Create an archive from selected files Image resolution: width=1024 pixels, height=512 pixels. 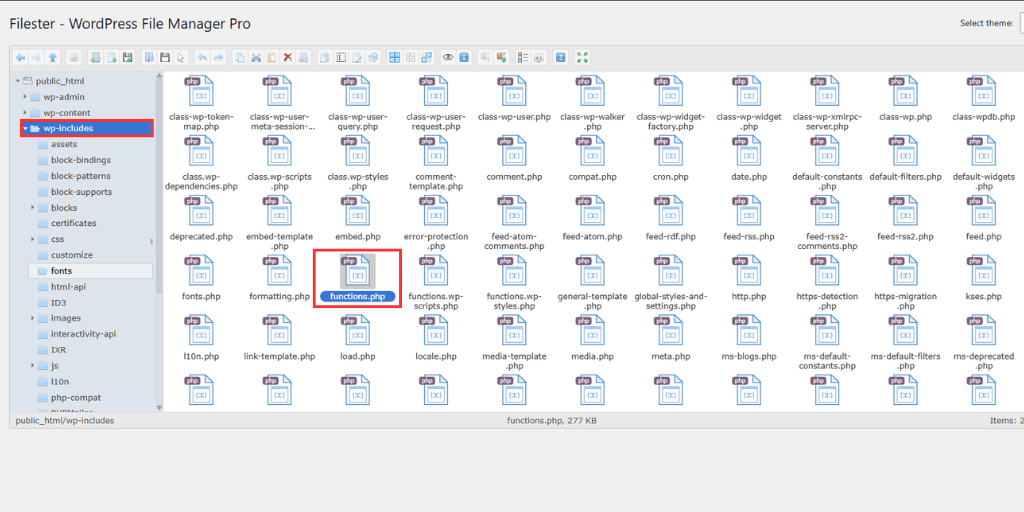click(502, 57)
